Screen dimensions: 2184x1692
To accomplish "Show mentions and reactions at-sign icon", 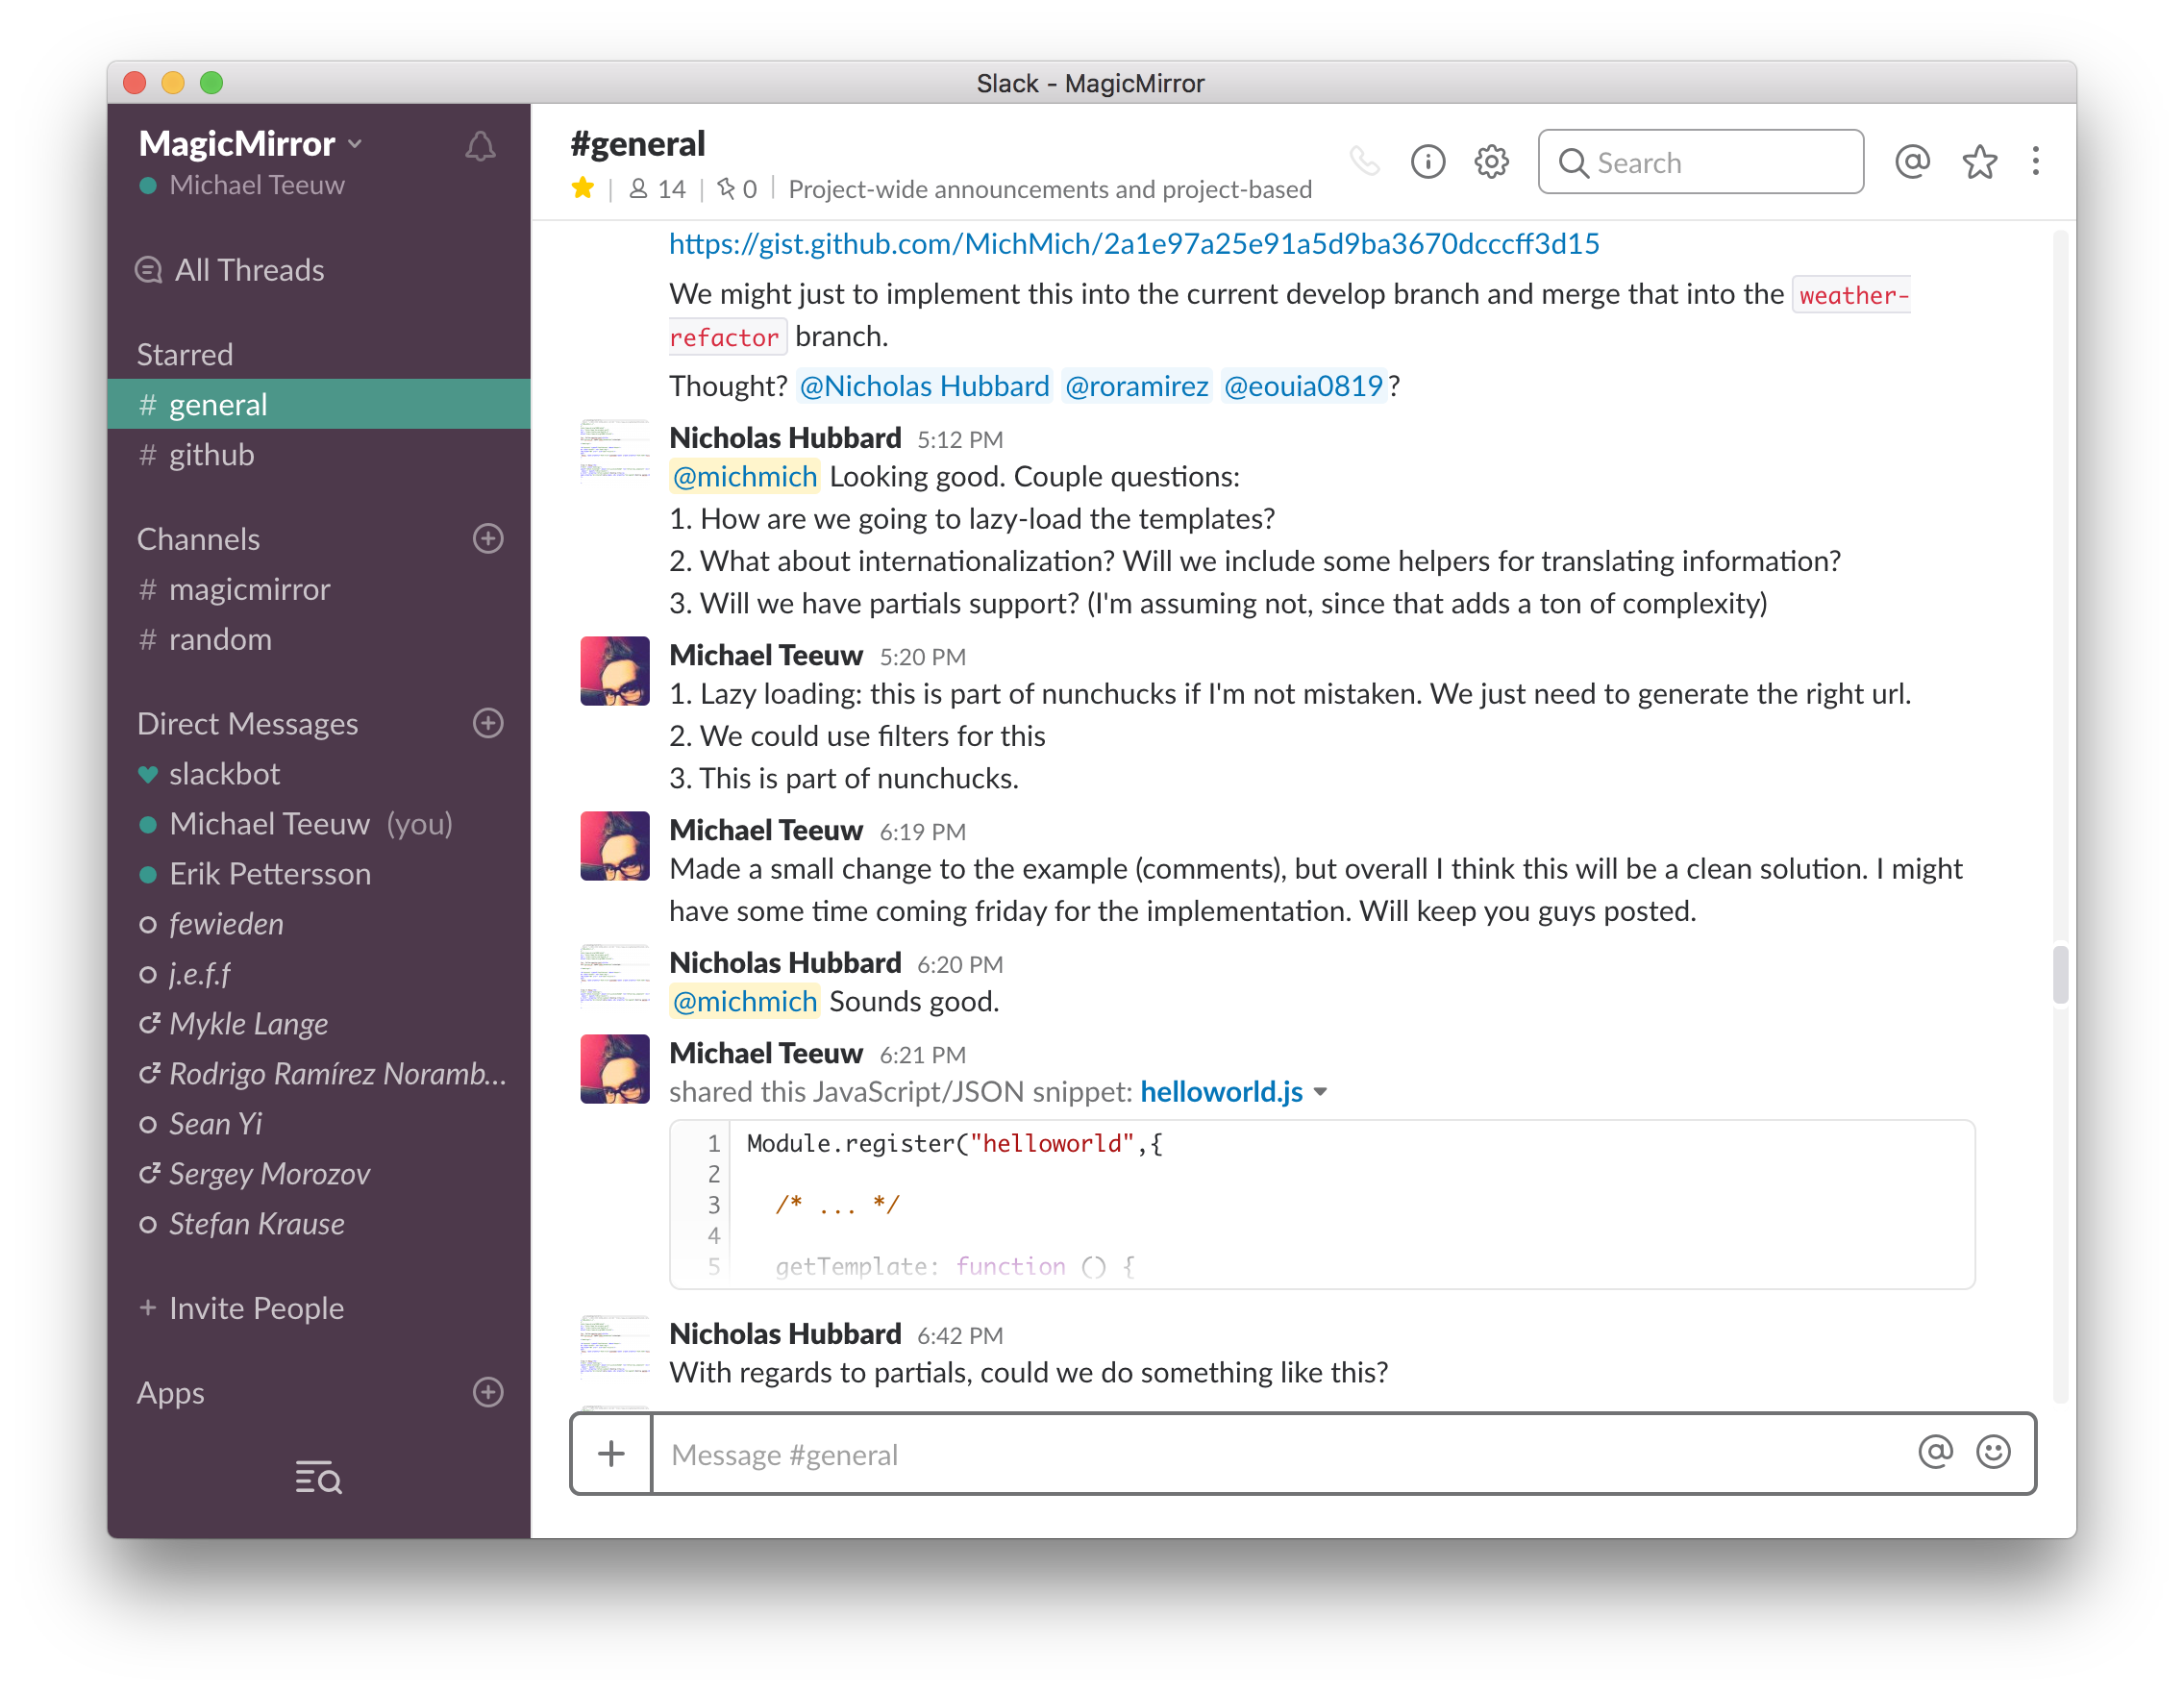I will (1911, 162).
